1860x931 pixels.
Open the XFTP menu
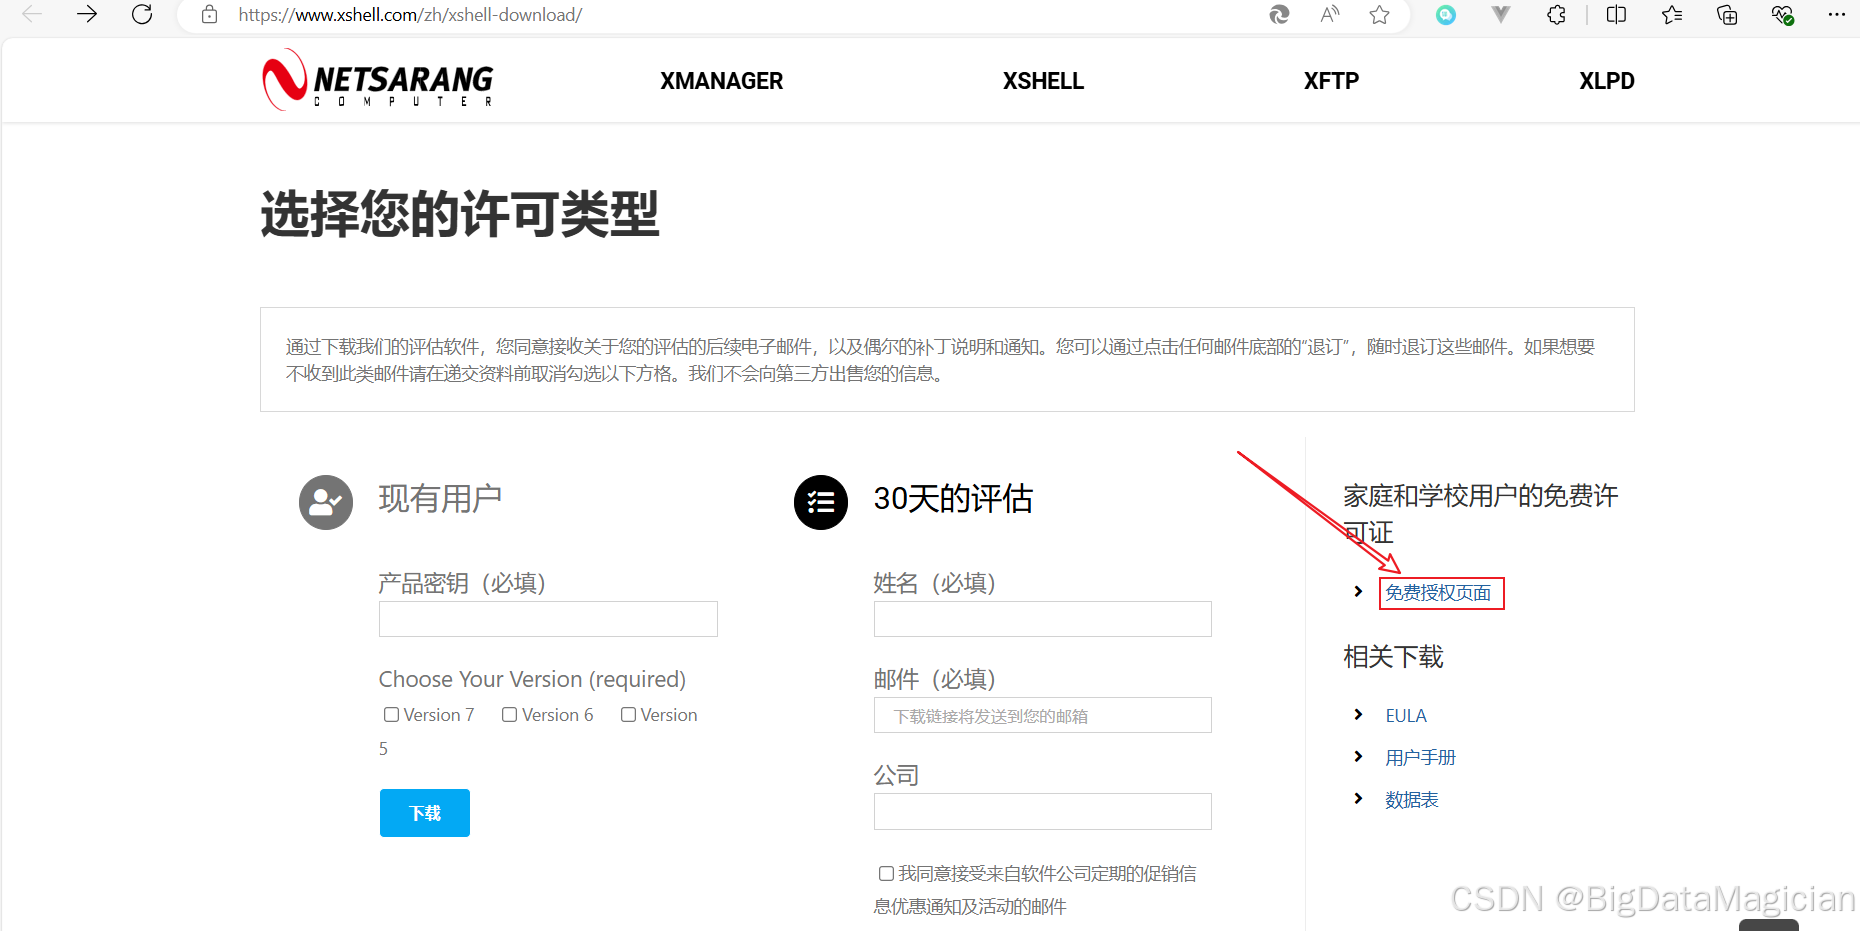(x=1331, y=81)
